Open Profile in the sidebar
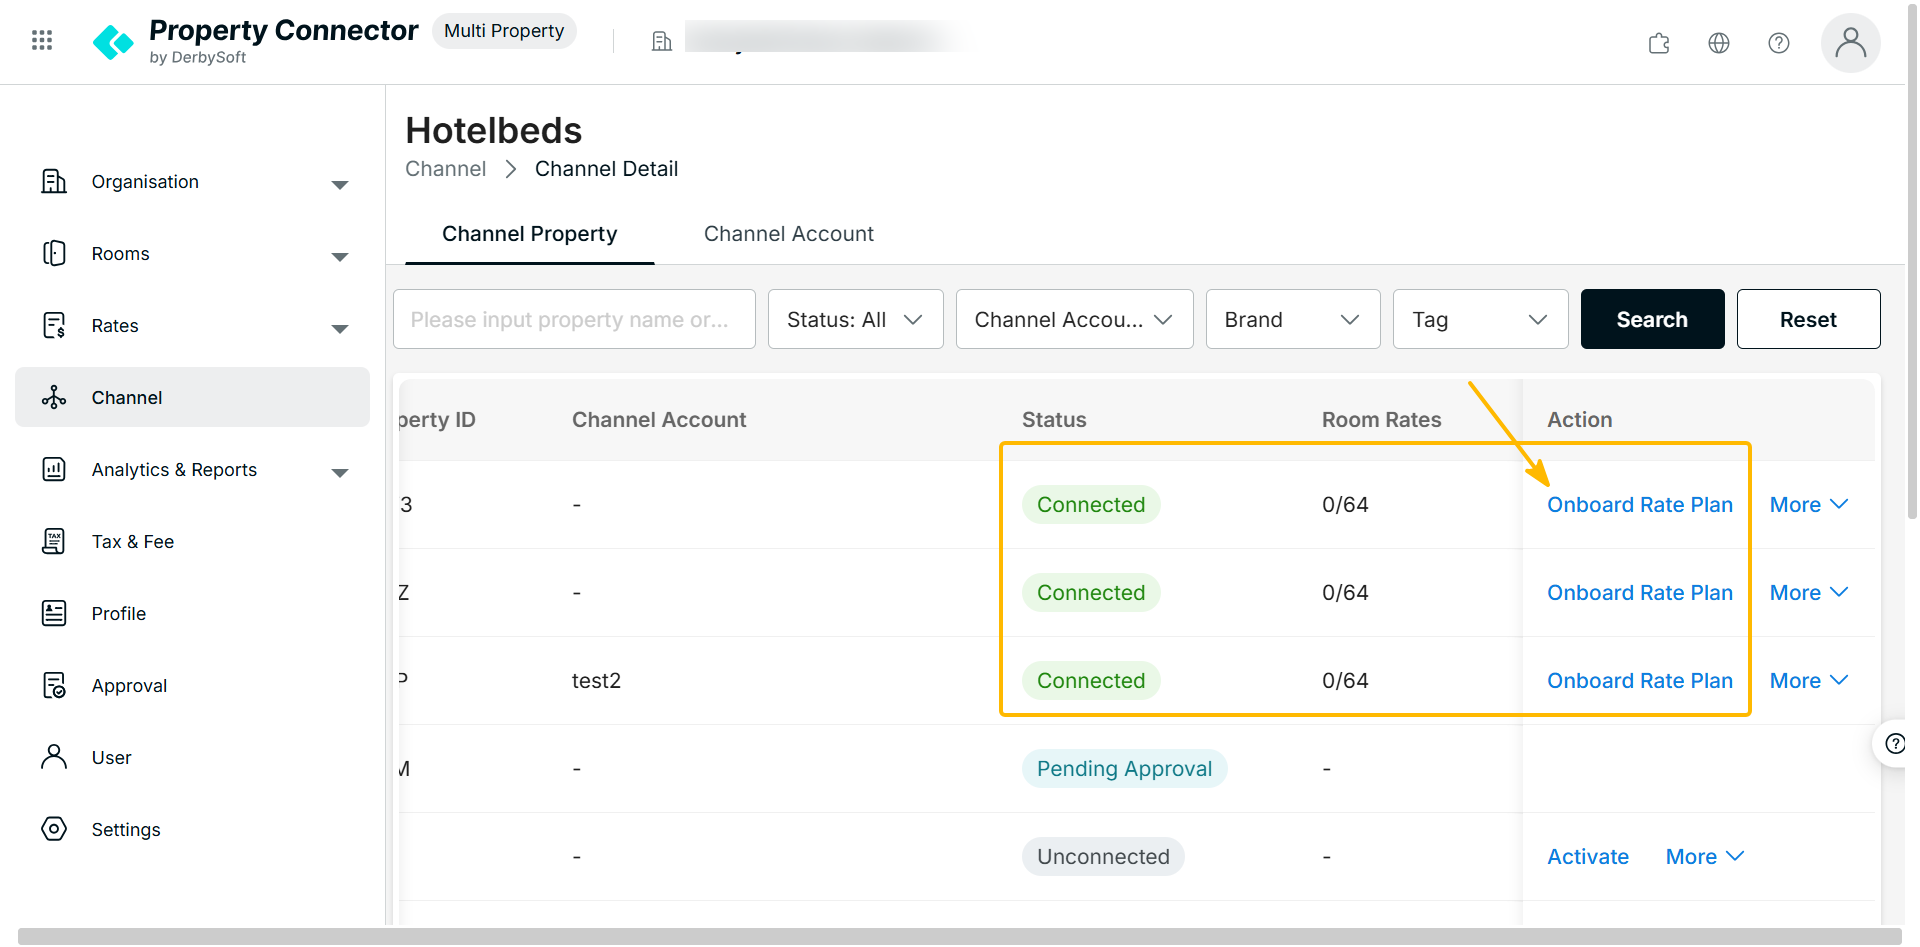The image size is (1920, 947). (192, 613)
